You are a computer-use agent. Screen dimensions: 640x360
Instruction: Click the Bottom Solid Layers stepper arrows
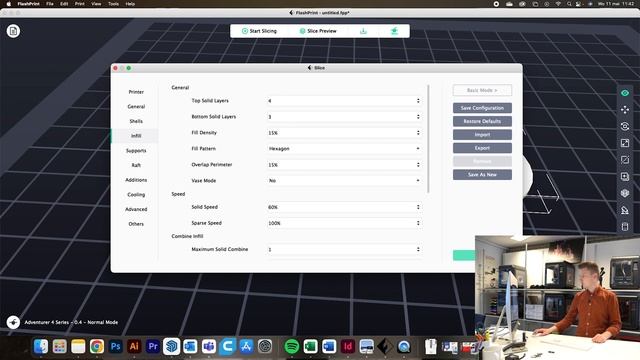(418, 117)
